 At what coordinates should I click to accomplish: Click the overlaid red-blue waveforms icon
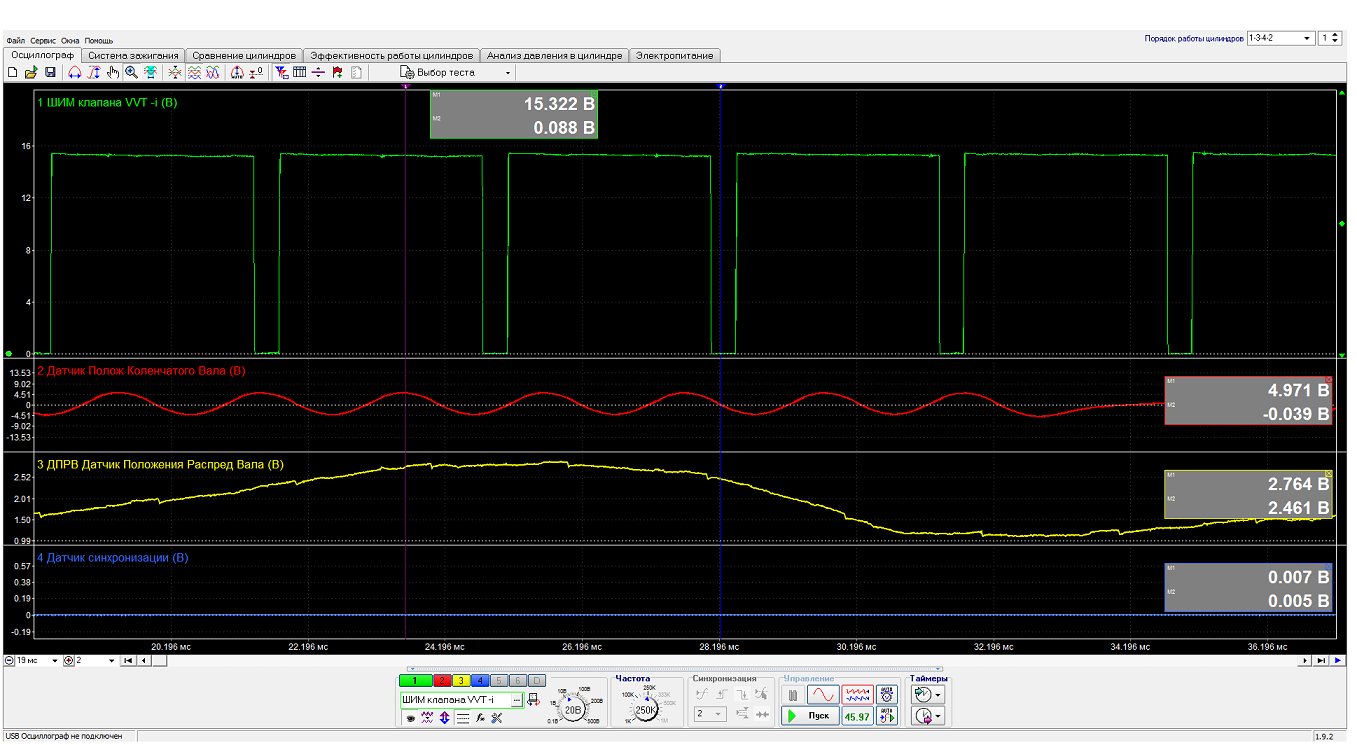click(213, 72)
